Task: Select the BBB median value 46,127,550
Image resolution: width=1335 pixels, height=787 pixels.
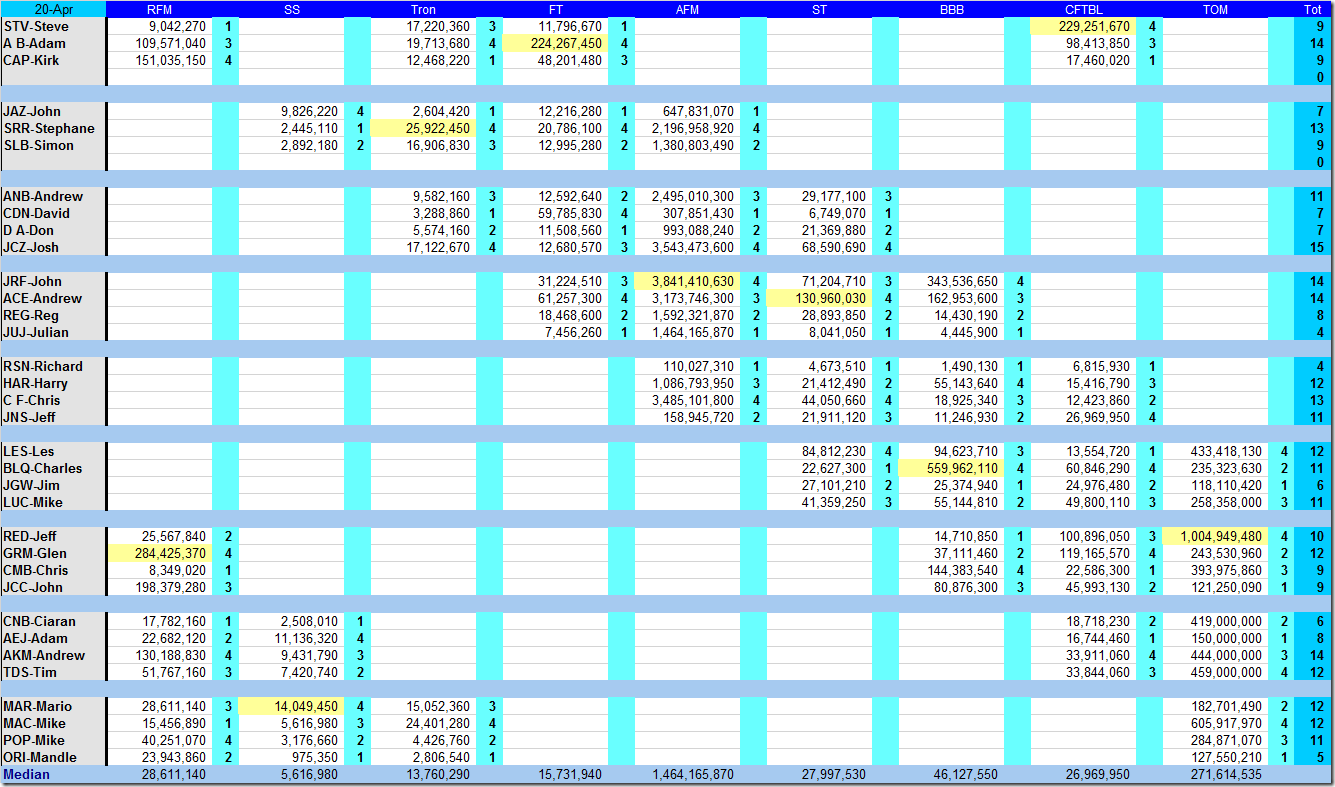Action: point(951,774)
